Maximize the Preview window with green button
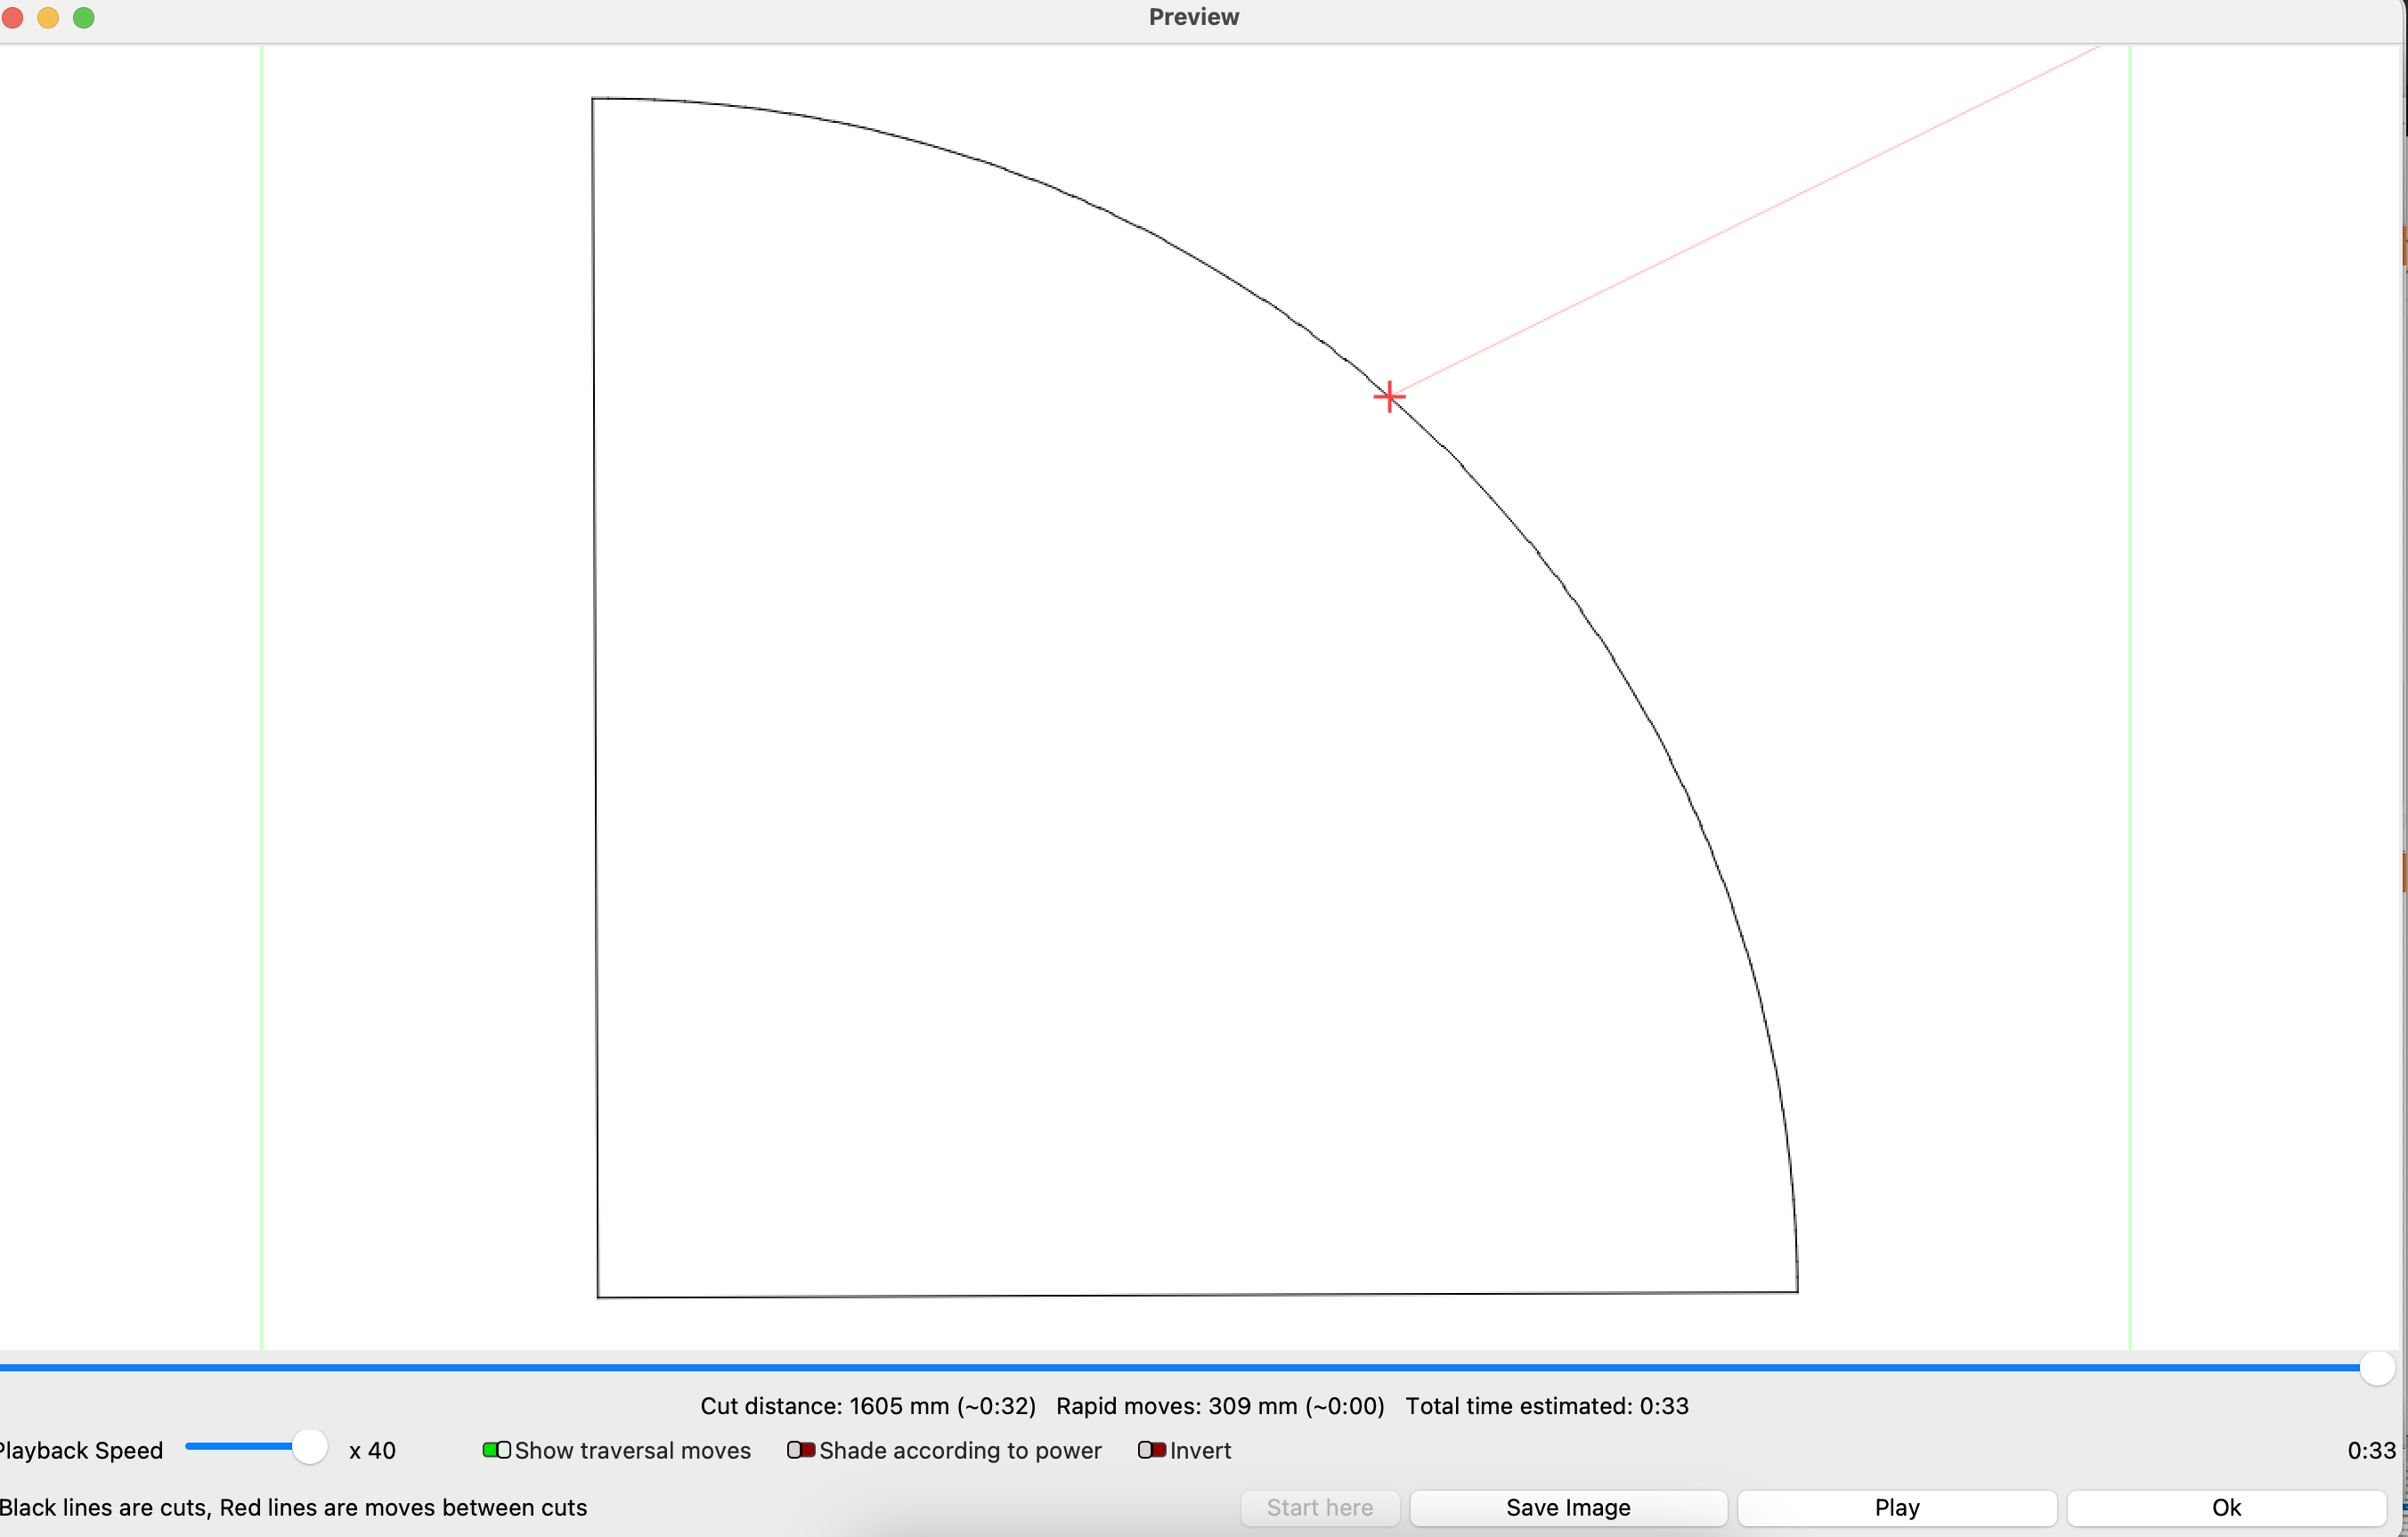The image size is (2408, 1537). [x=84, y=18]
